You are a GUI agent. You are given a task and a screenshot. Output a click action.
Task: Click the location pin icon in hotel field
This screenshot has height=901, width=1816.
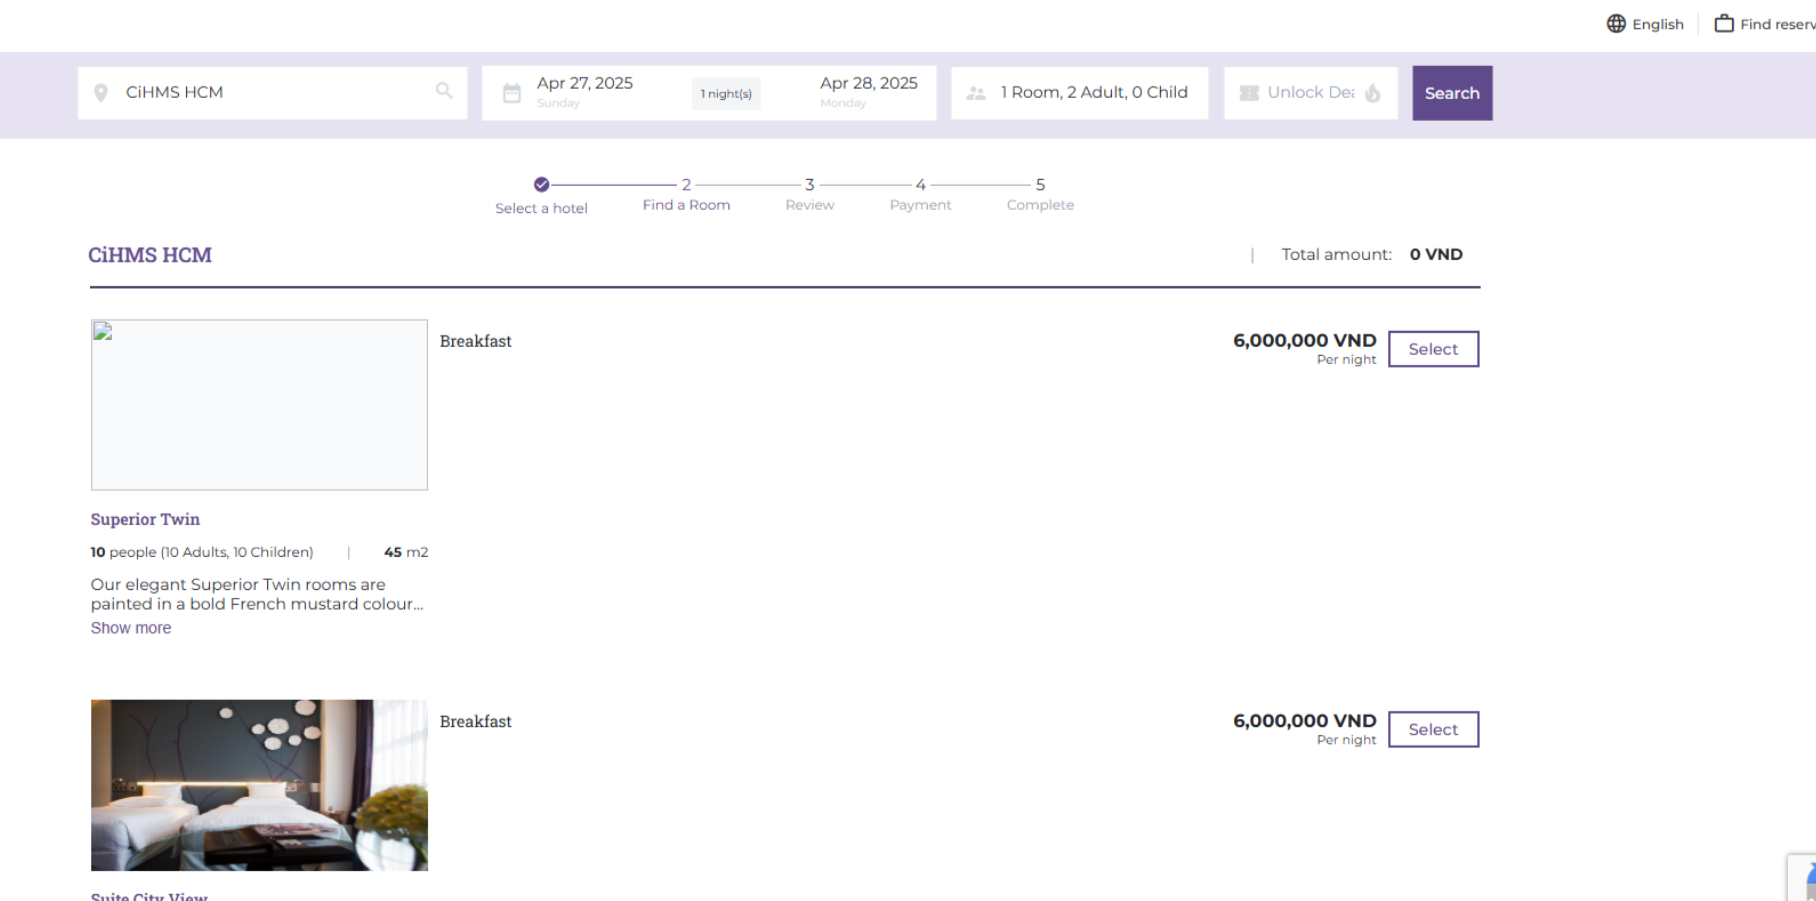101,93
